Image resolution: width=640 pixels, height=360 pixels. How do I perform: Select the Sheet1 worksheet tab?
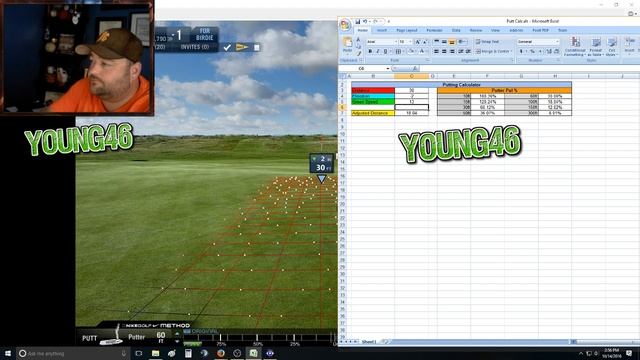tap(369, 342)
